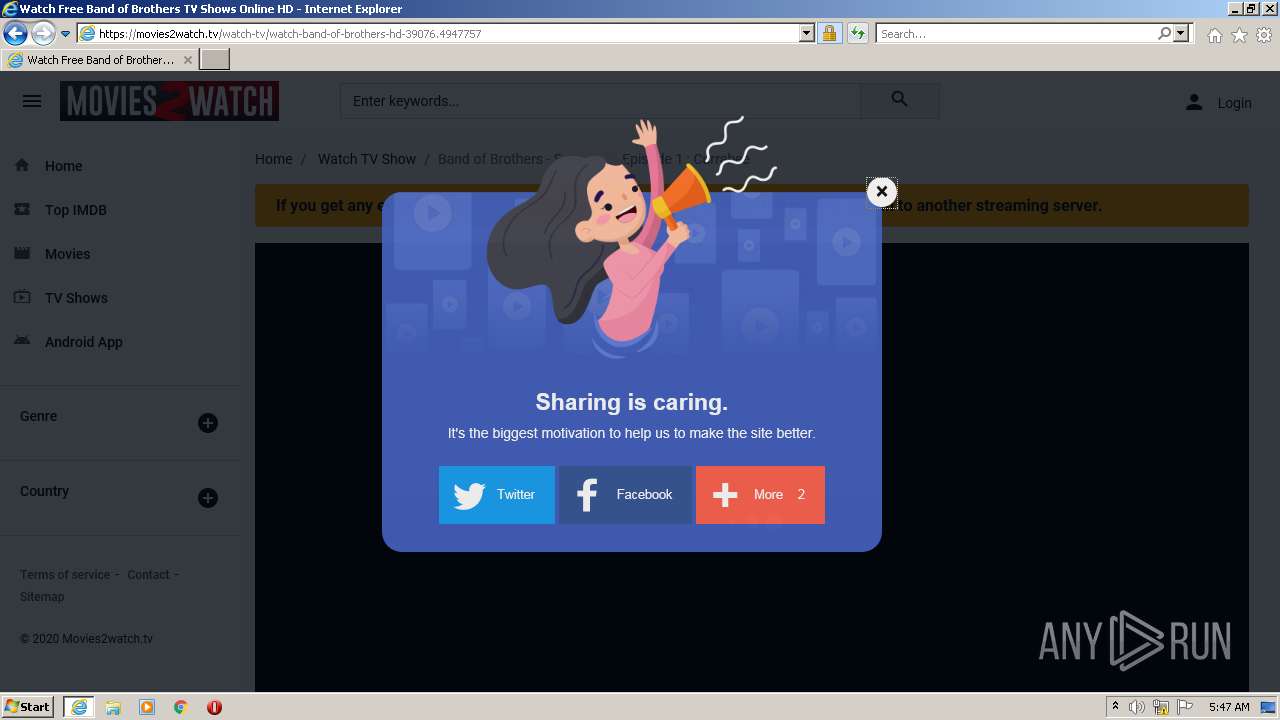The height and width of the screenshot is (720, 1280).
Task: Open the Windows Start menu
Action: point(27,706)
